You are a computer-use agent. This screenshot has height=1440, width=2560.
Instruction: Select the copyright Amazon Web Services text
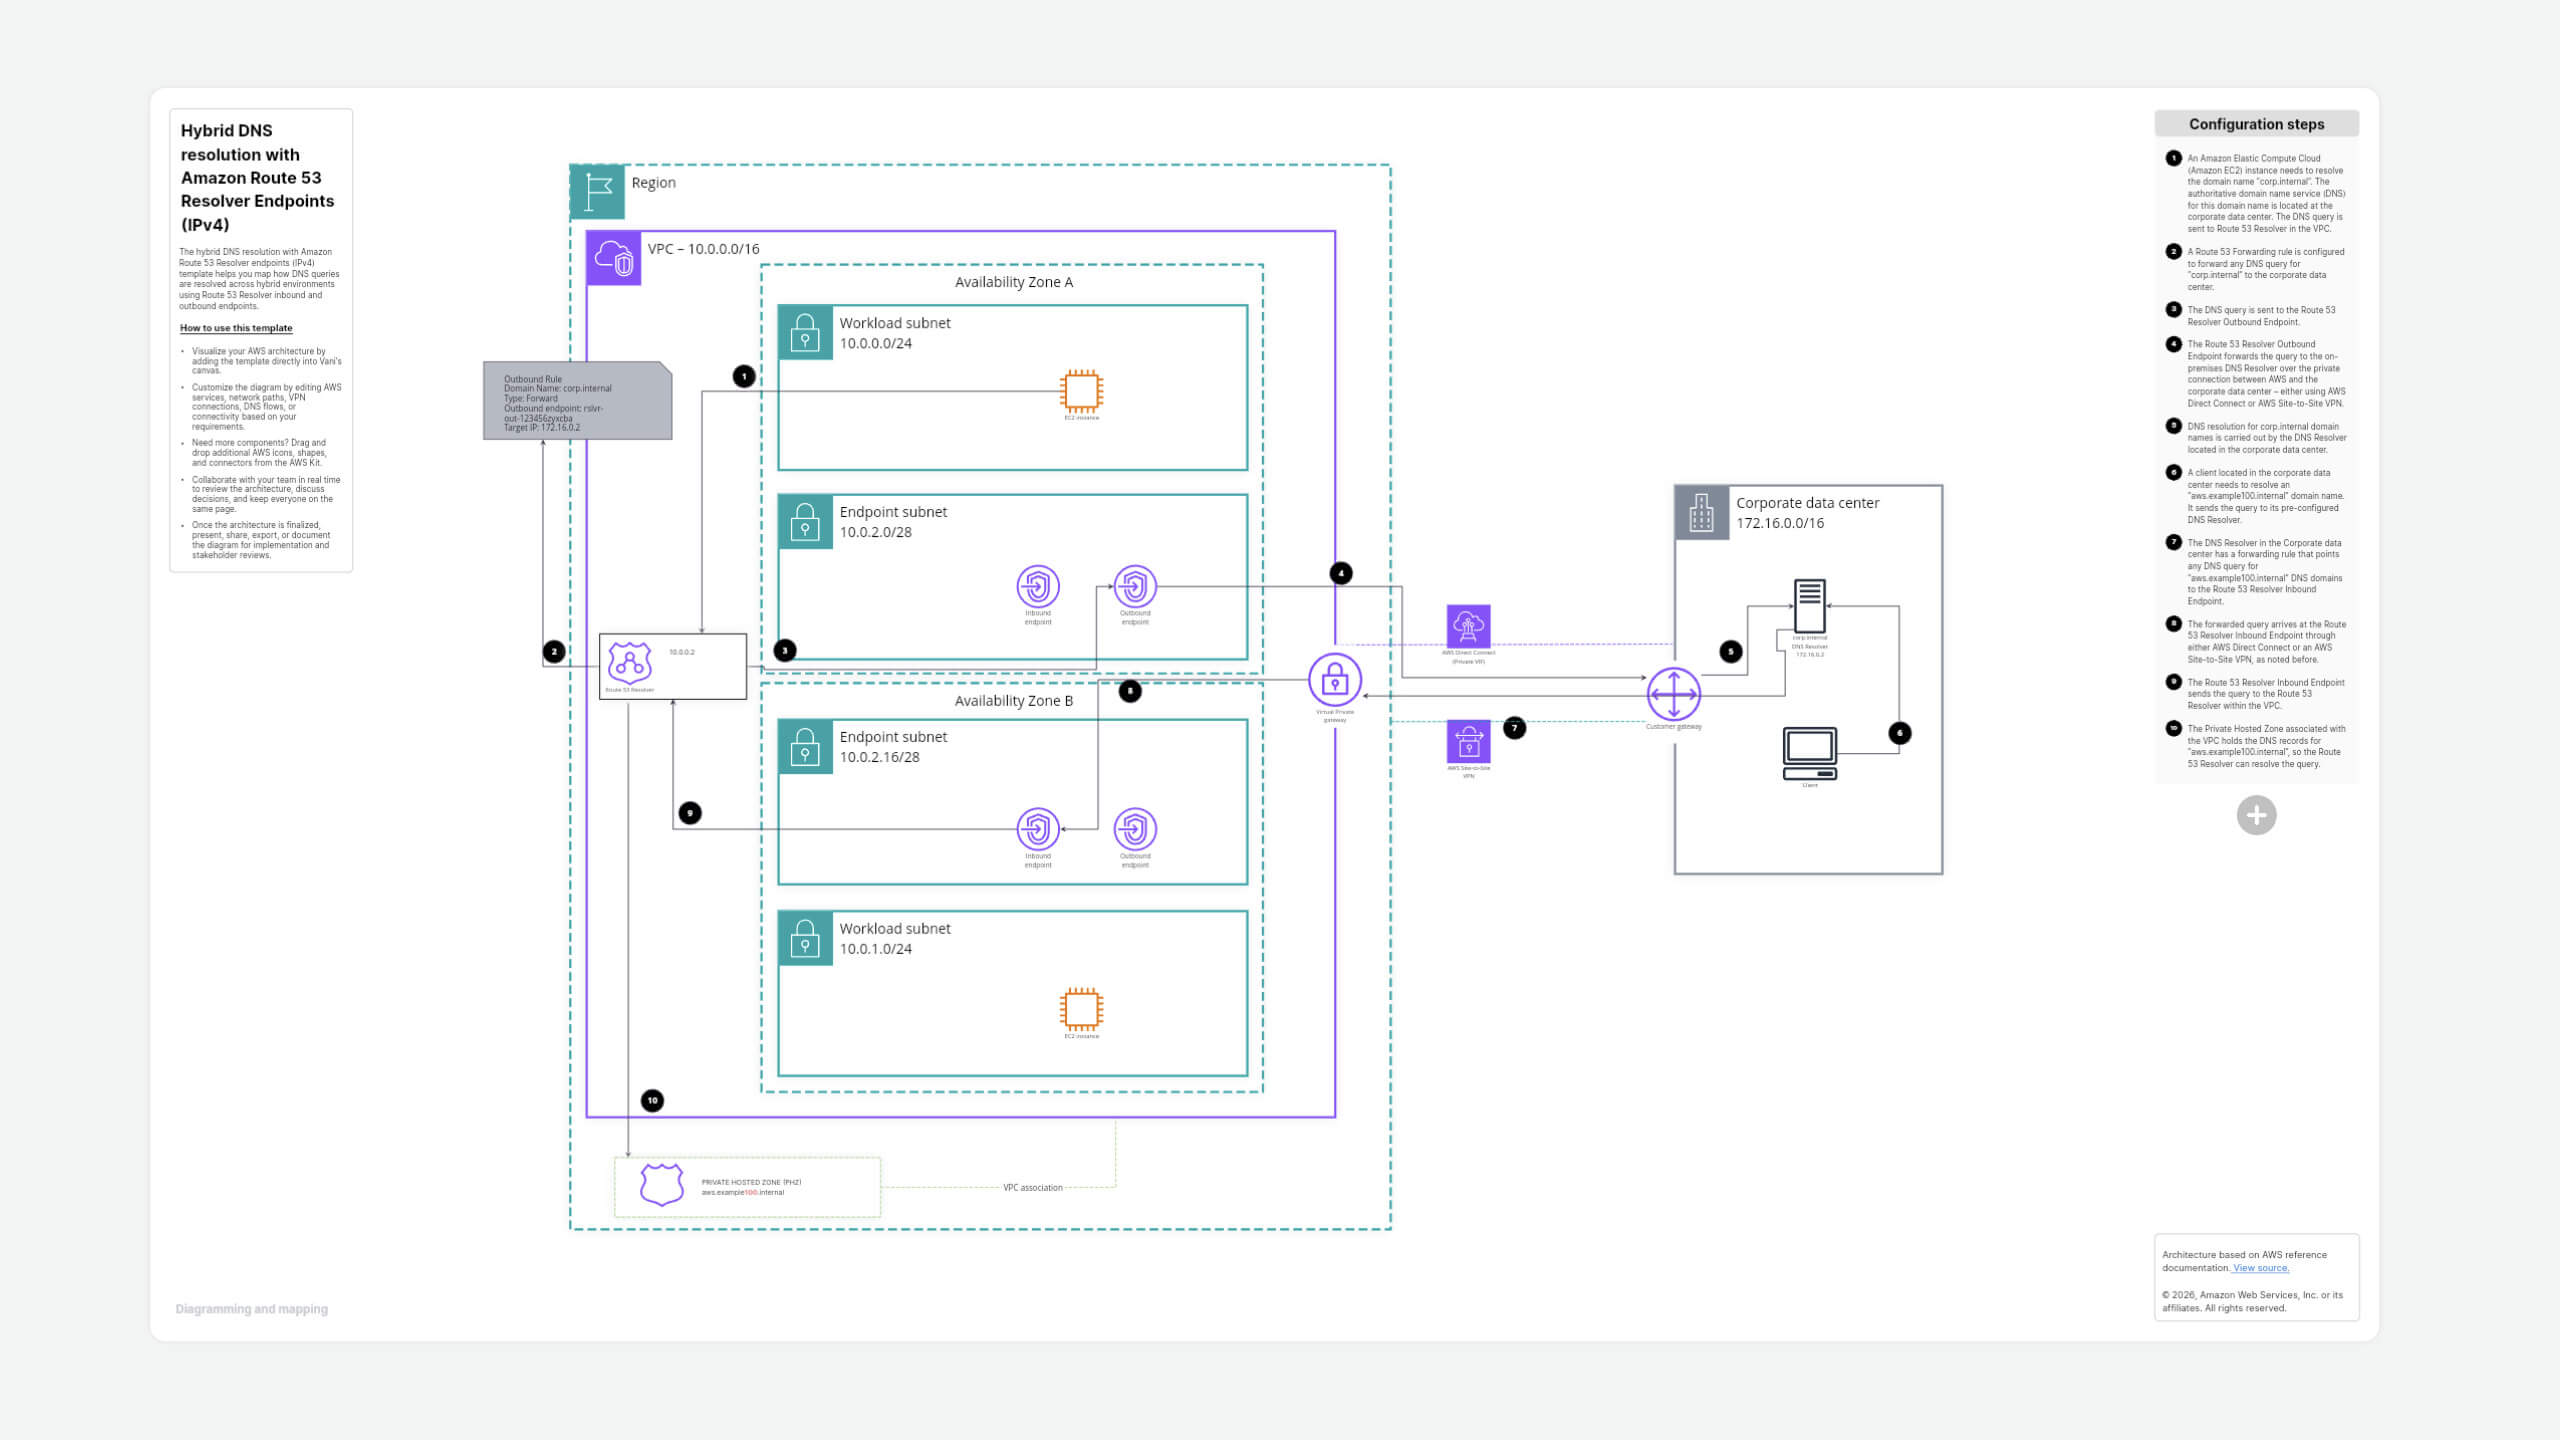tap(2252, 1301)
